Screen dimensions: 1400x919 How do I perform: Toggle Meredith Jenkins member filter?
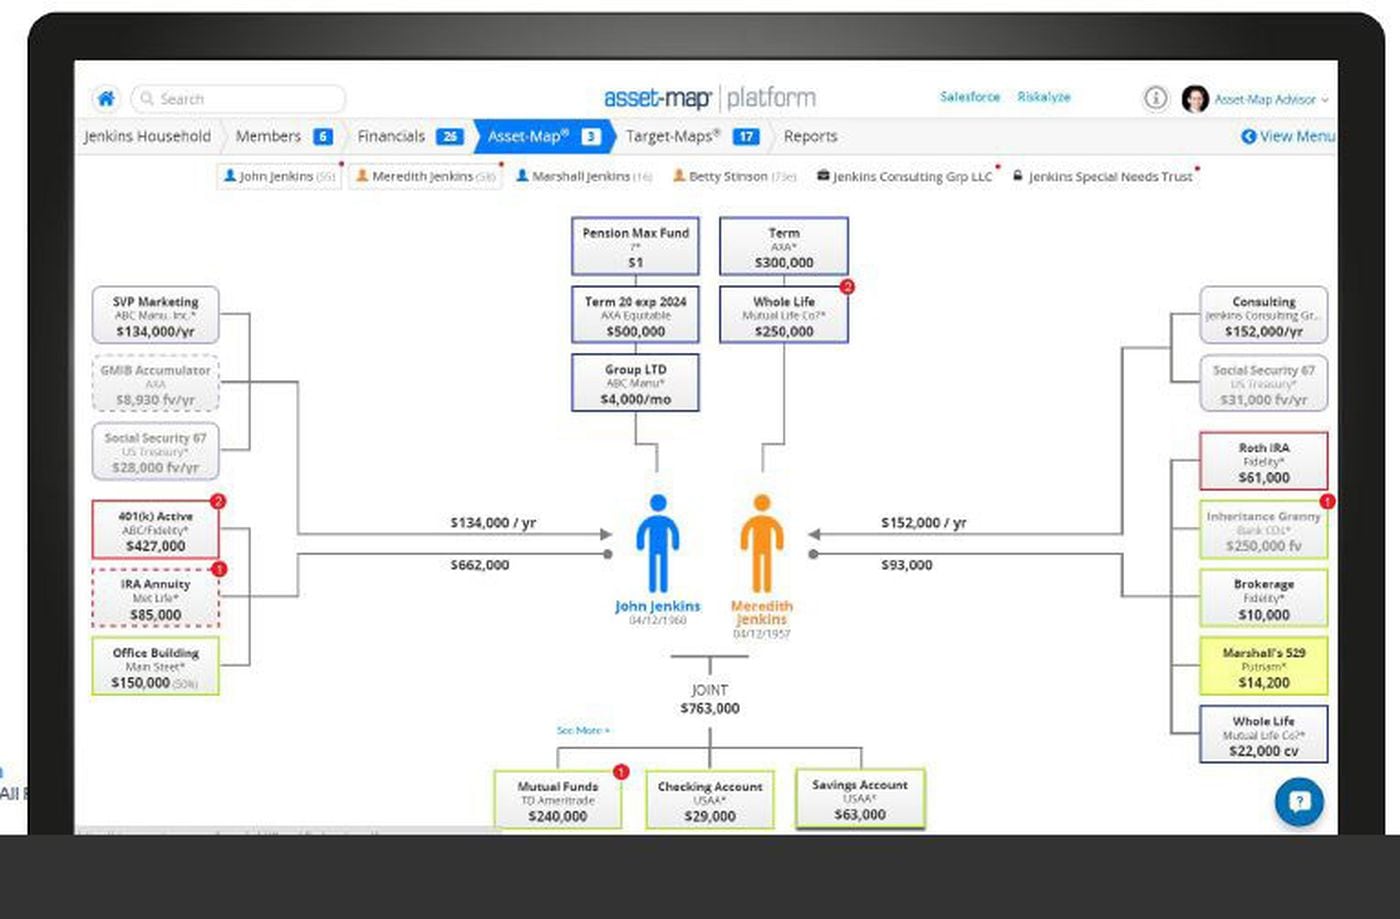point(425,177)
